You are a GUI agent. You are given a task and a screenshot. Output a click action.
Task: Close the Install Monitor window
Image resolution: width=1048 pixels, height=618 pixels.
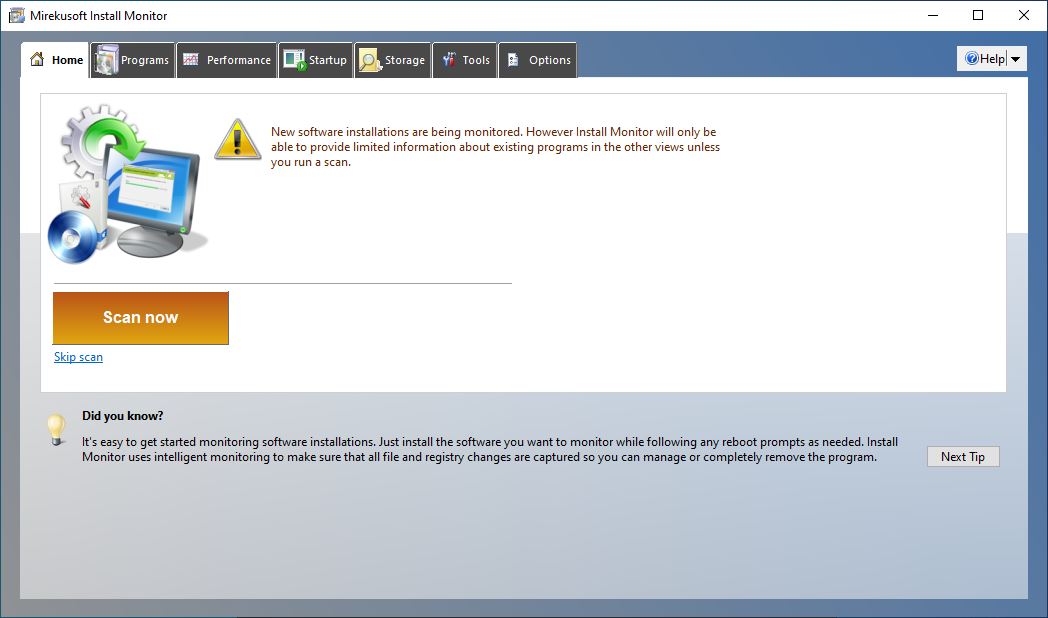(1023, 15)
